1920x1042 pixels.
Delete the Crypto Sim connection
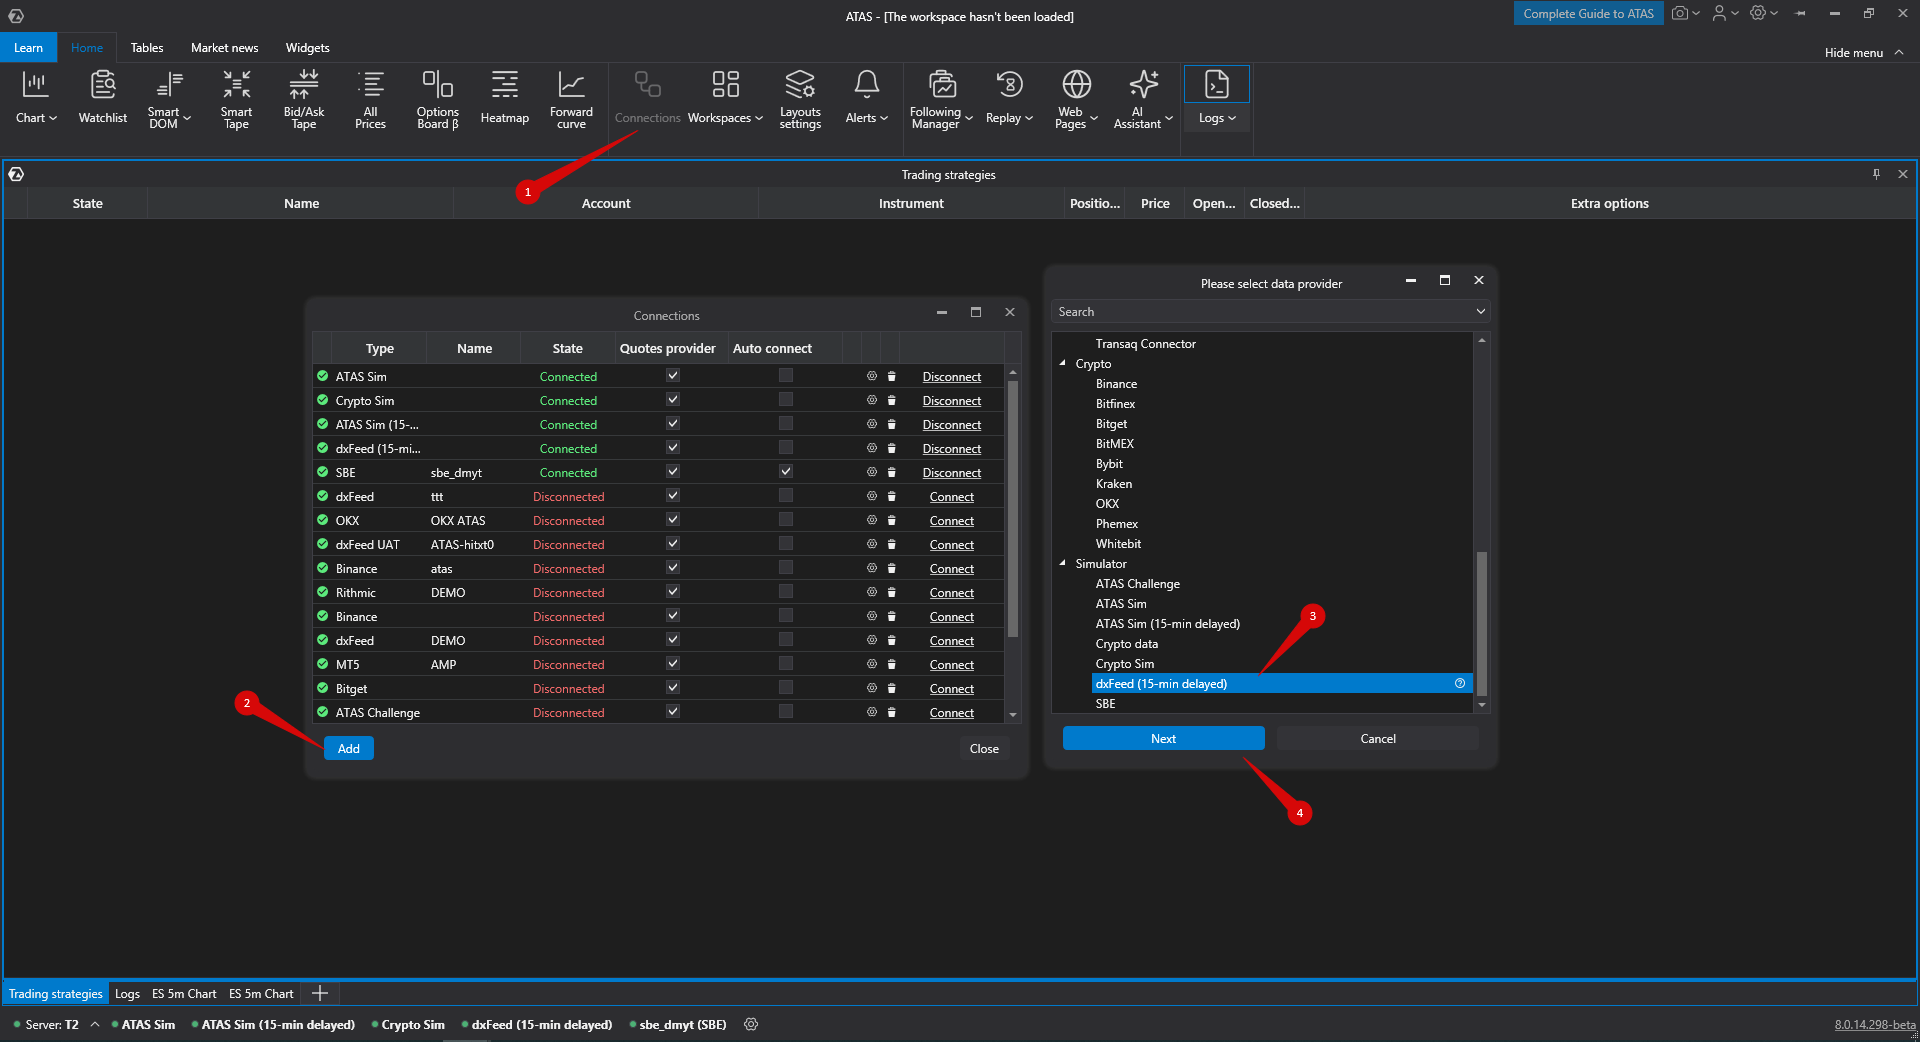point(892,400)
